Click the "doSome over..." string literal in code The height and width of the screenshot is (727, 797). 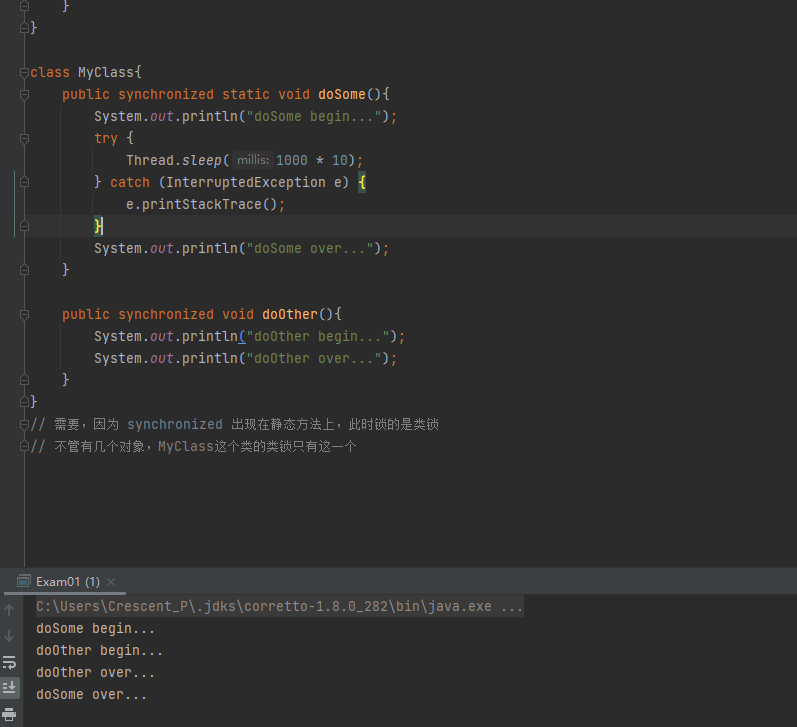(310, 249)
